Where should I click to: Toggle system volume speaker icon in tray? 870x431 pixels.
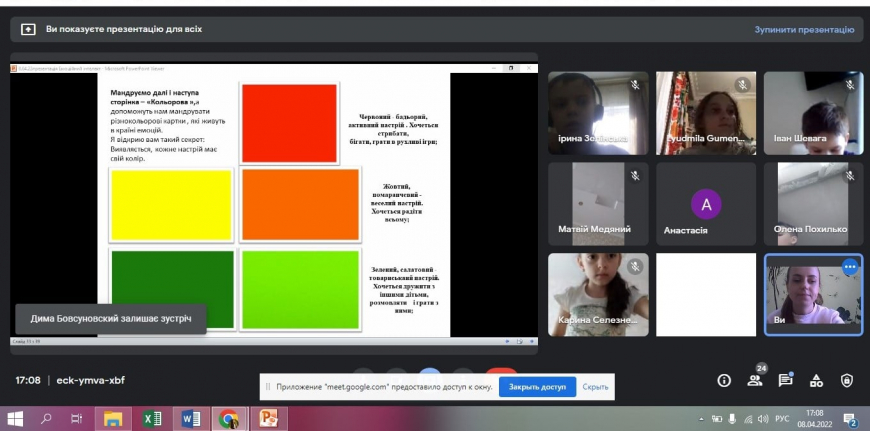761,419
